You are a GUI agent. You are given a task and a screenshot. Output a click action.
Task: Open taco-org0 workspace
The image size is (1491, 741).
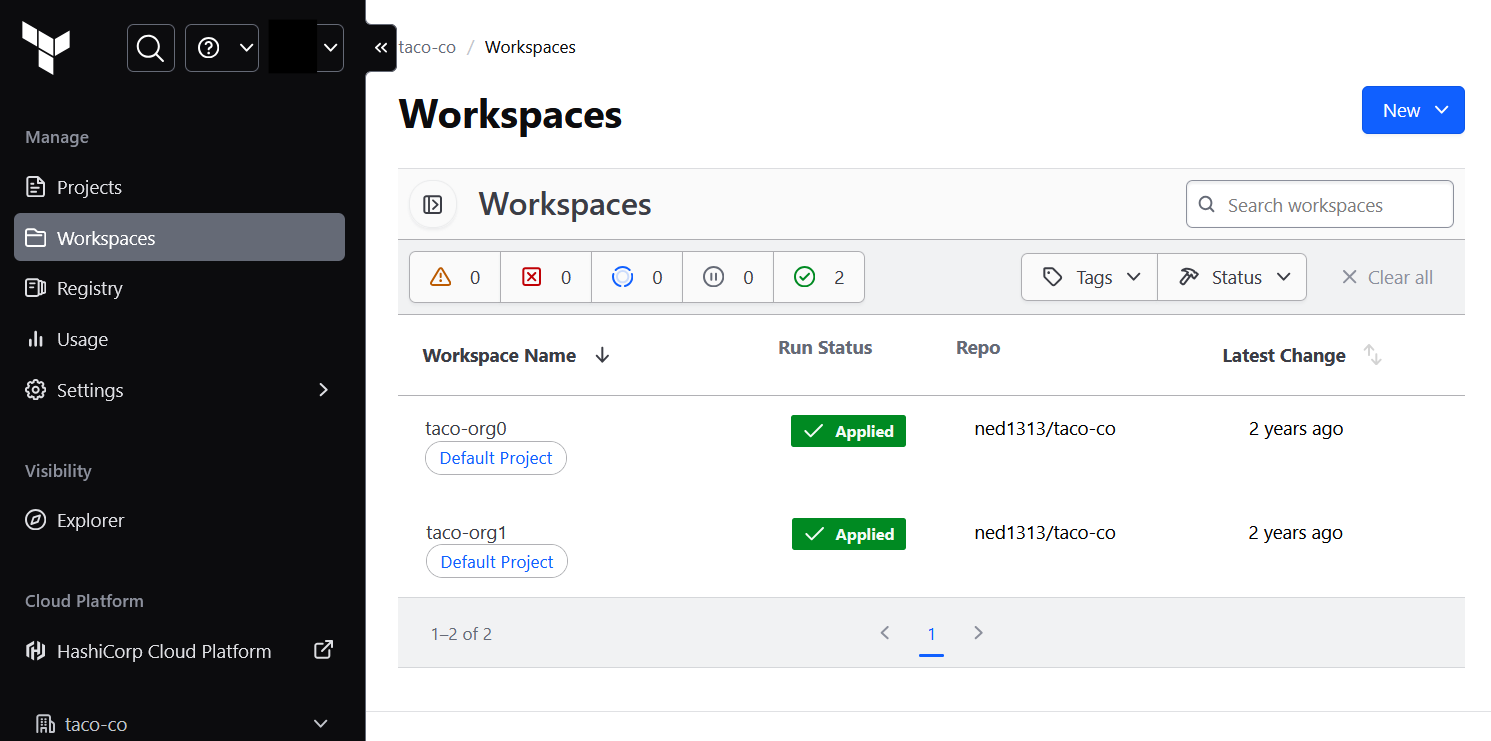click(466, 428)
